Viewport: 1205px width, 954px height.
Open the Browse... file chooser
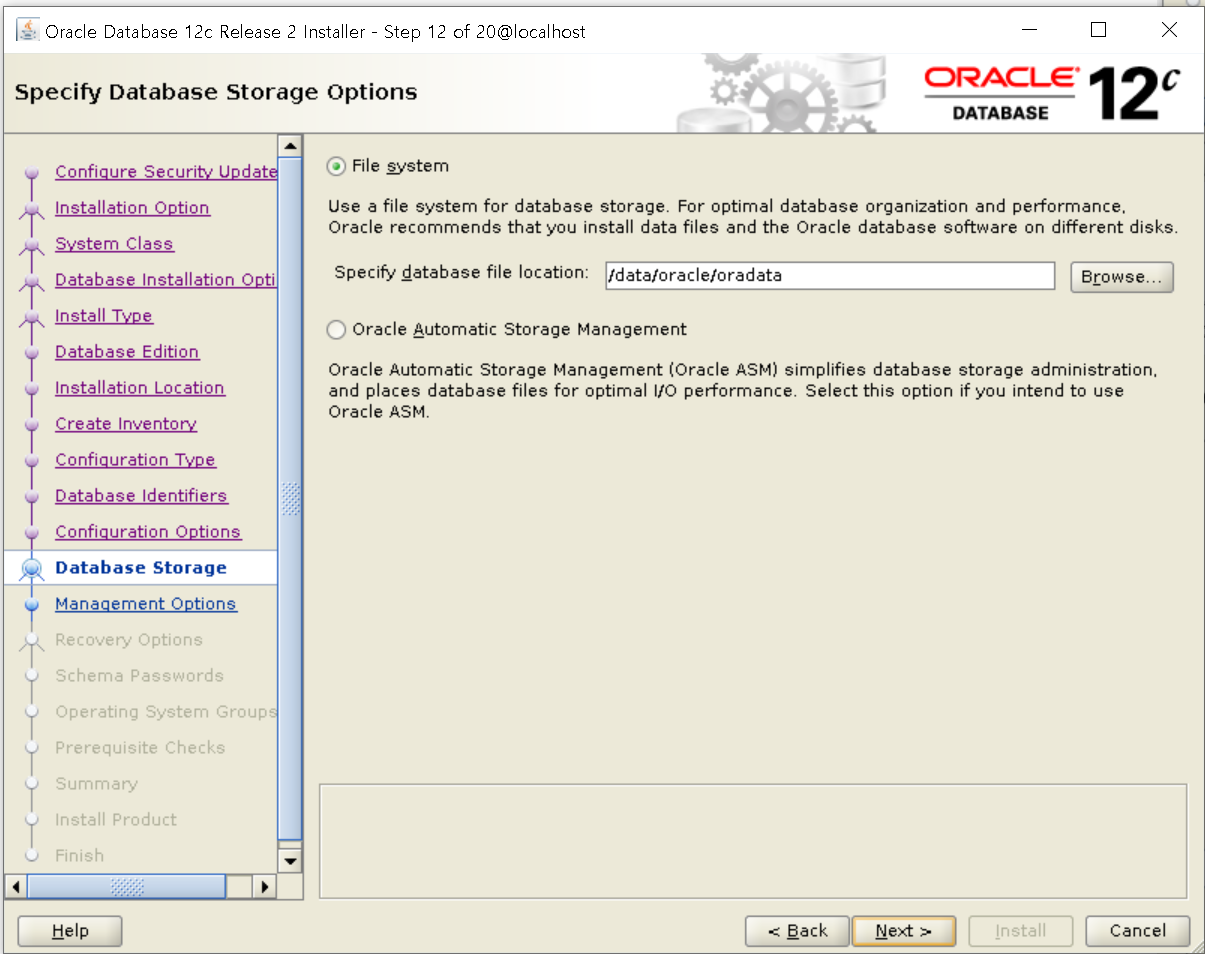click(x=1121, y=277)
